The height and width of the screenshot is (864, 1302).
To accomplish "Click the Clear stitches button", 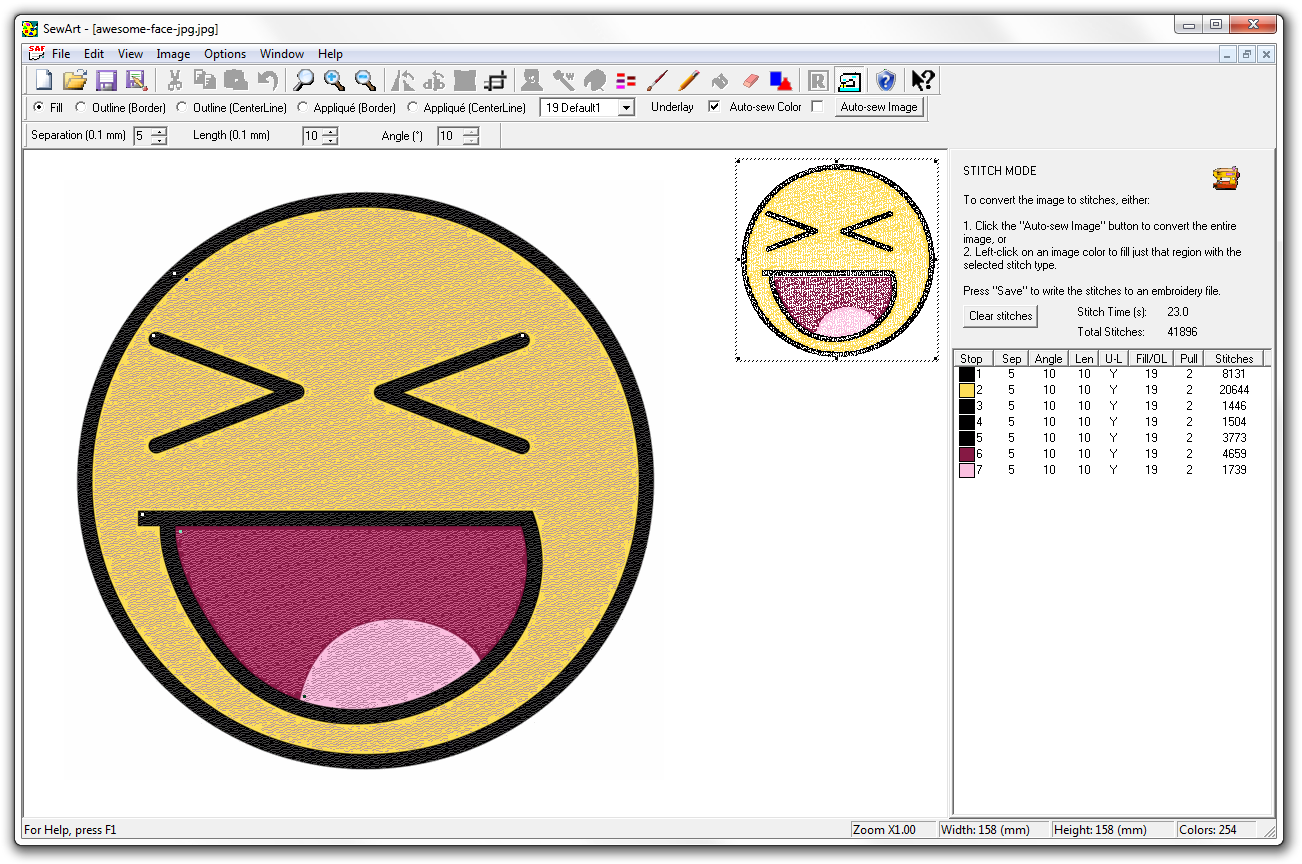I will coord(1000,316).
